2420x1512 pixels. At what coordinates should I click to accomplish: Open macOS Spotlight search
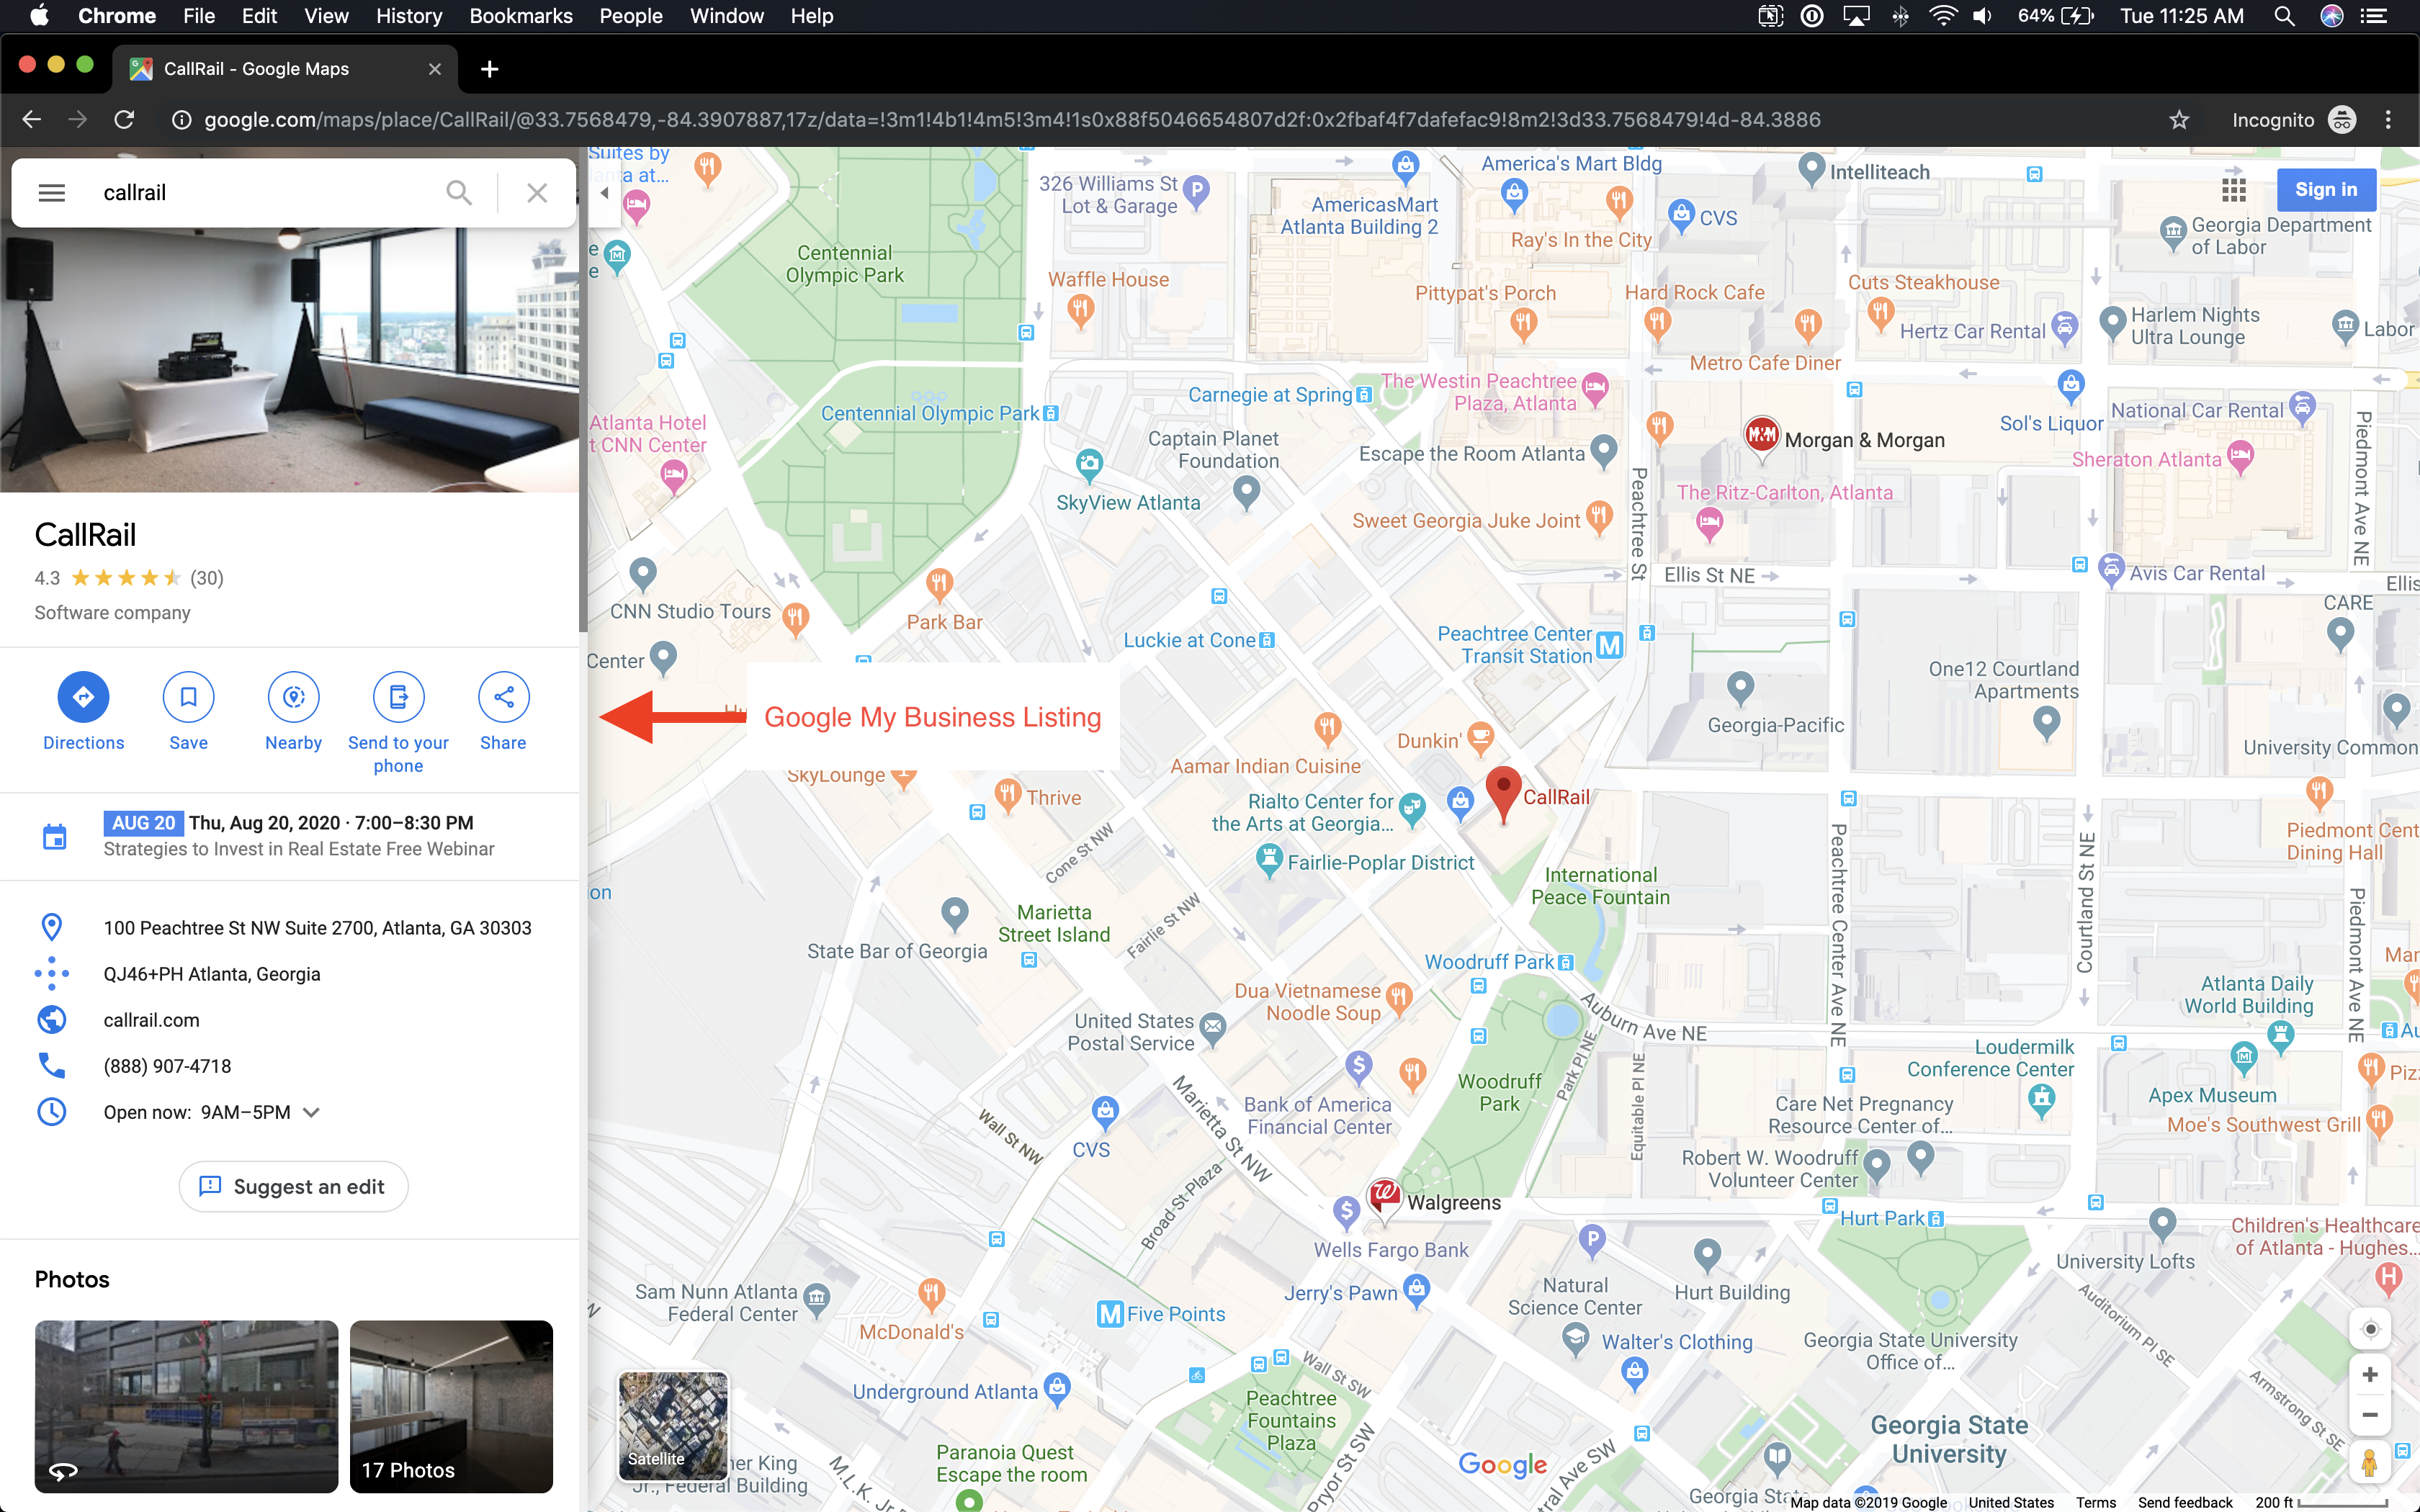click(x=2284, y=16)
